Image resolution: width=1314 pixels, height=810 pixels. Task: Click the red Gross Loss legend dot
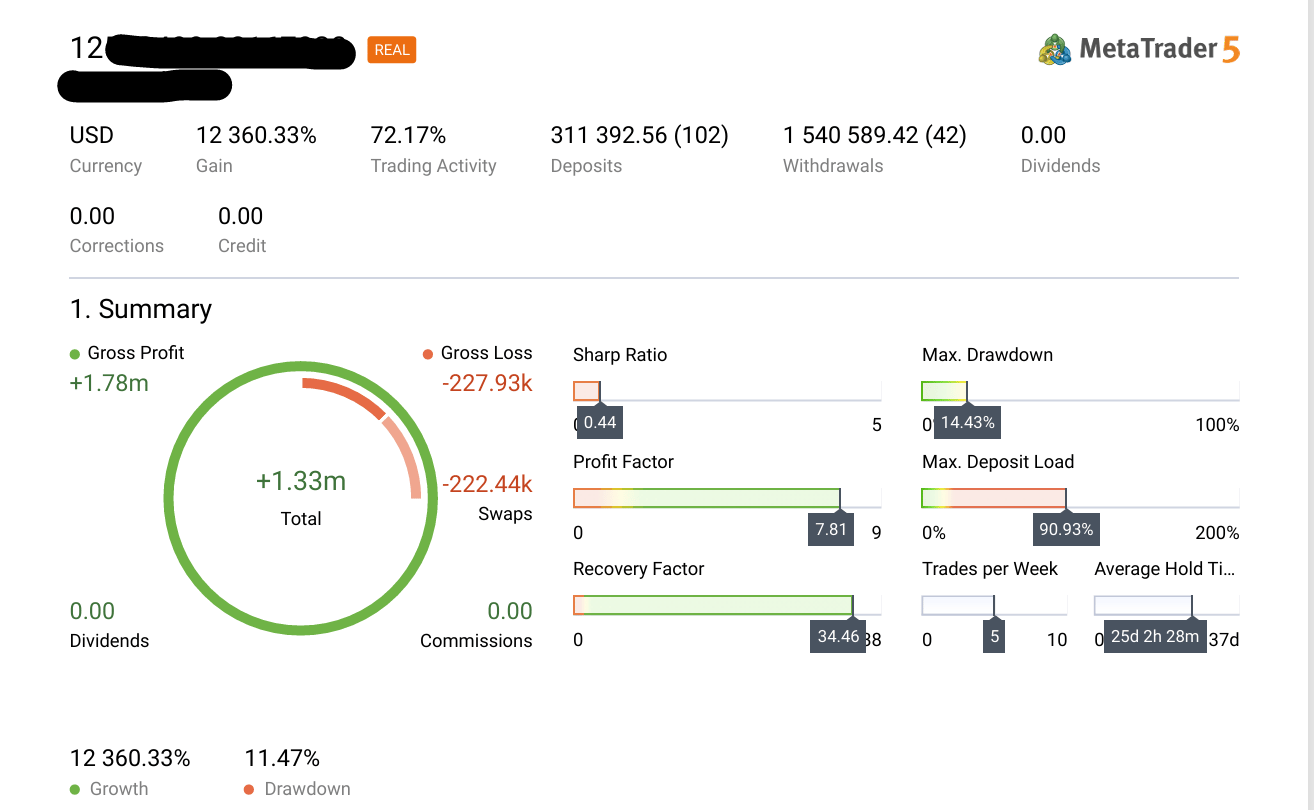pos(428,354)
